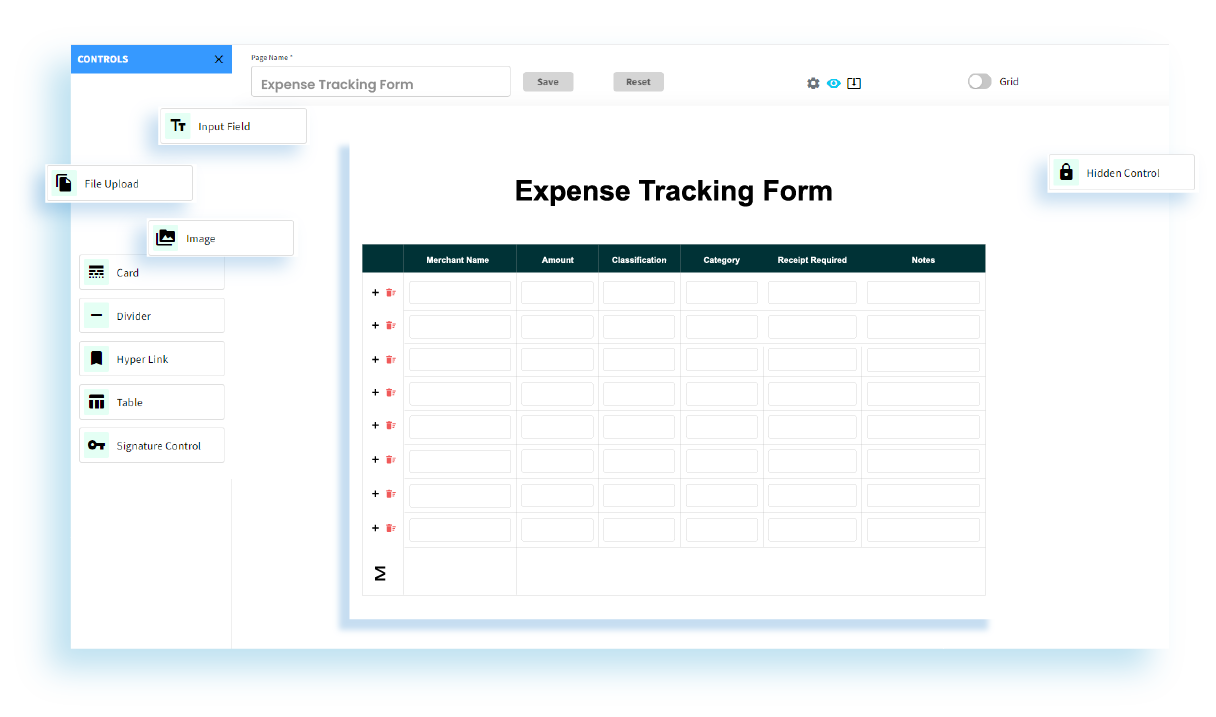Delete the first row with the trash icon
This screenshot has height=717, width=1216.
tap(390, 292)
